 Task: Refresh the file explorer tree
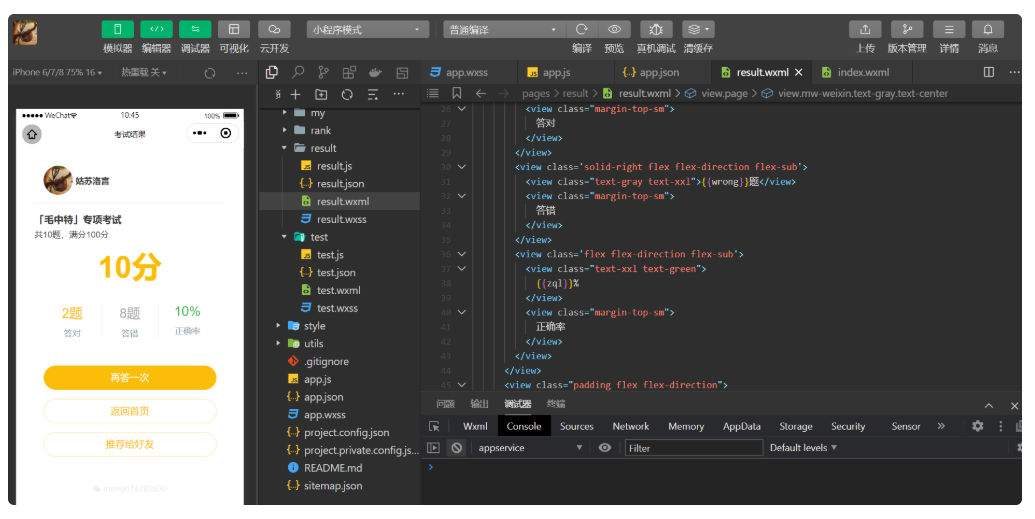347,94
